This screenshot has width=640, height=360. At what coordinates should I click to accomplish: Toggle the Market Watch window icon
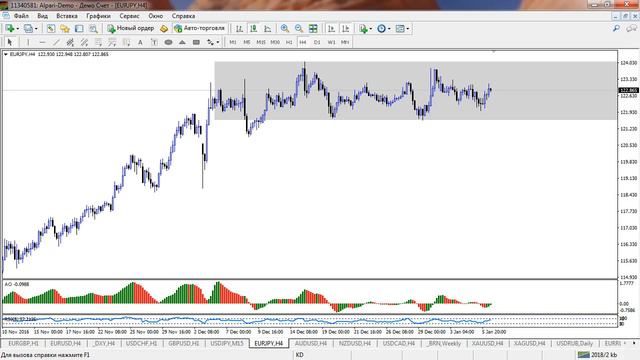pyautogui.click(x=51, y=29)
